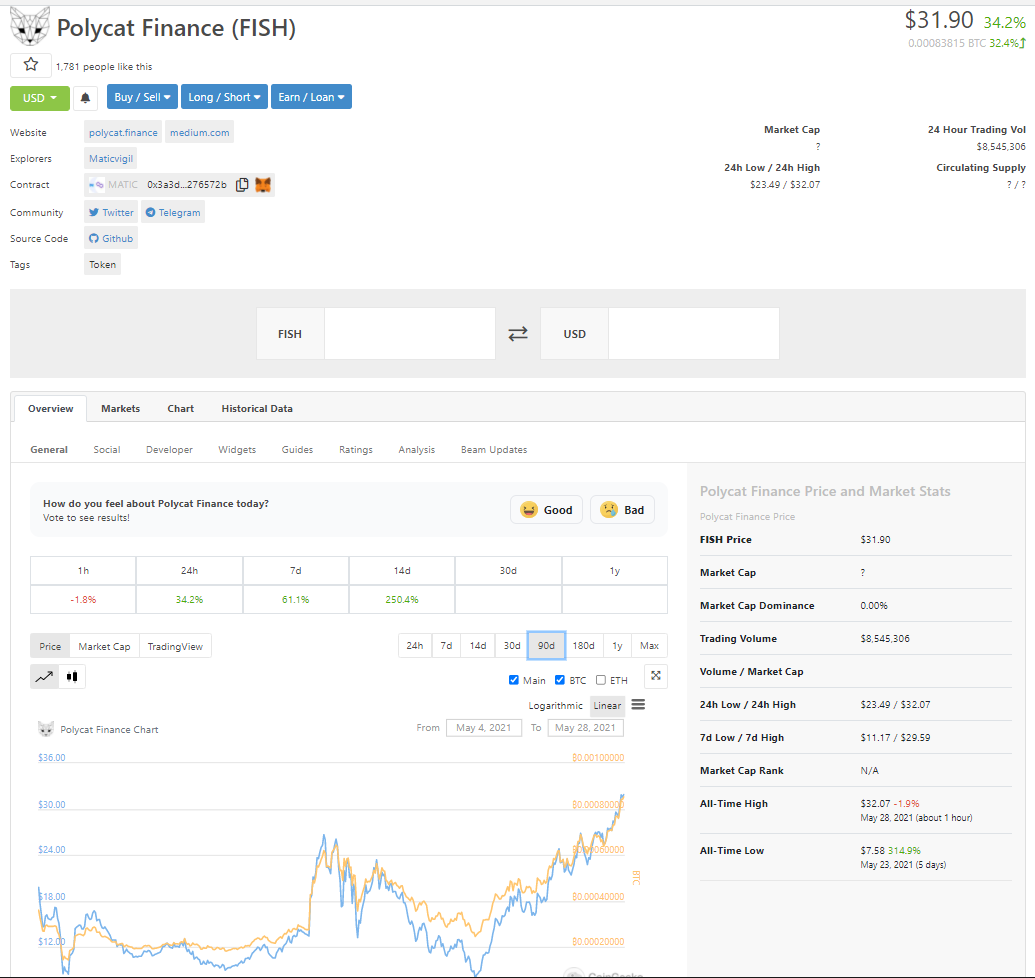Viewport: 1035px width, 978px height.
Task: Open the chart hamburger menu
Action: click(x=638, y=705)
